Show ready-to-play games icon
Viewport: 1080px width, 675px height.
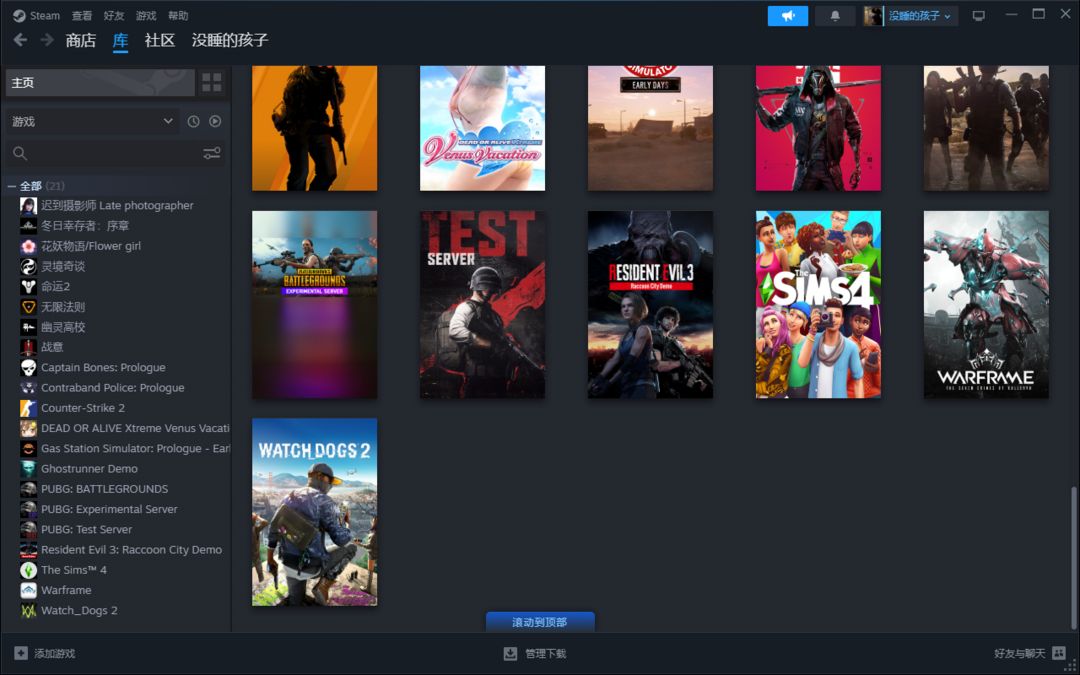tap(215, 121)
